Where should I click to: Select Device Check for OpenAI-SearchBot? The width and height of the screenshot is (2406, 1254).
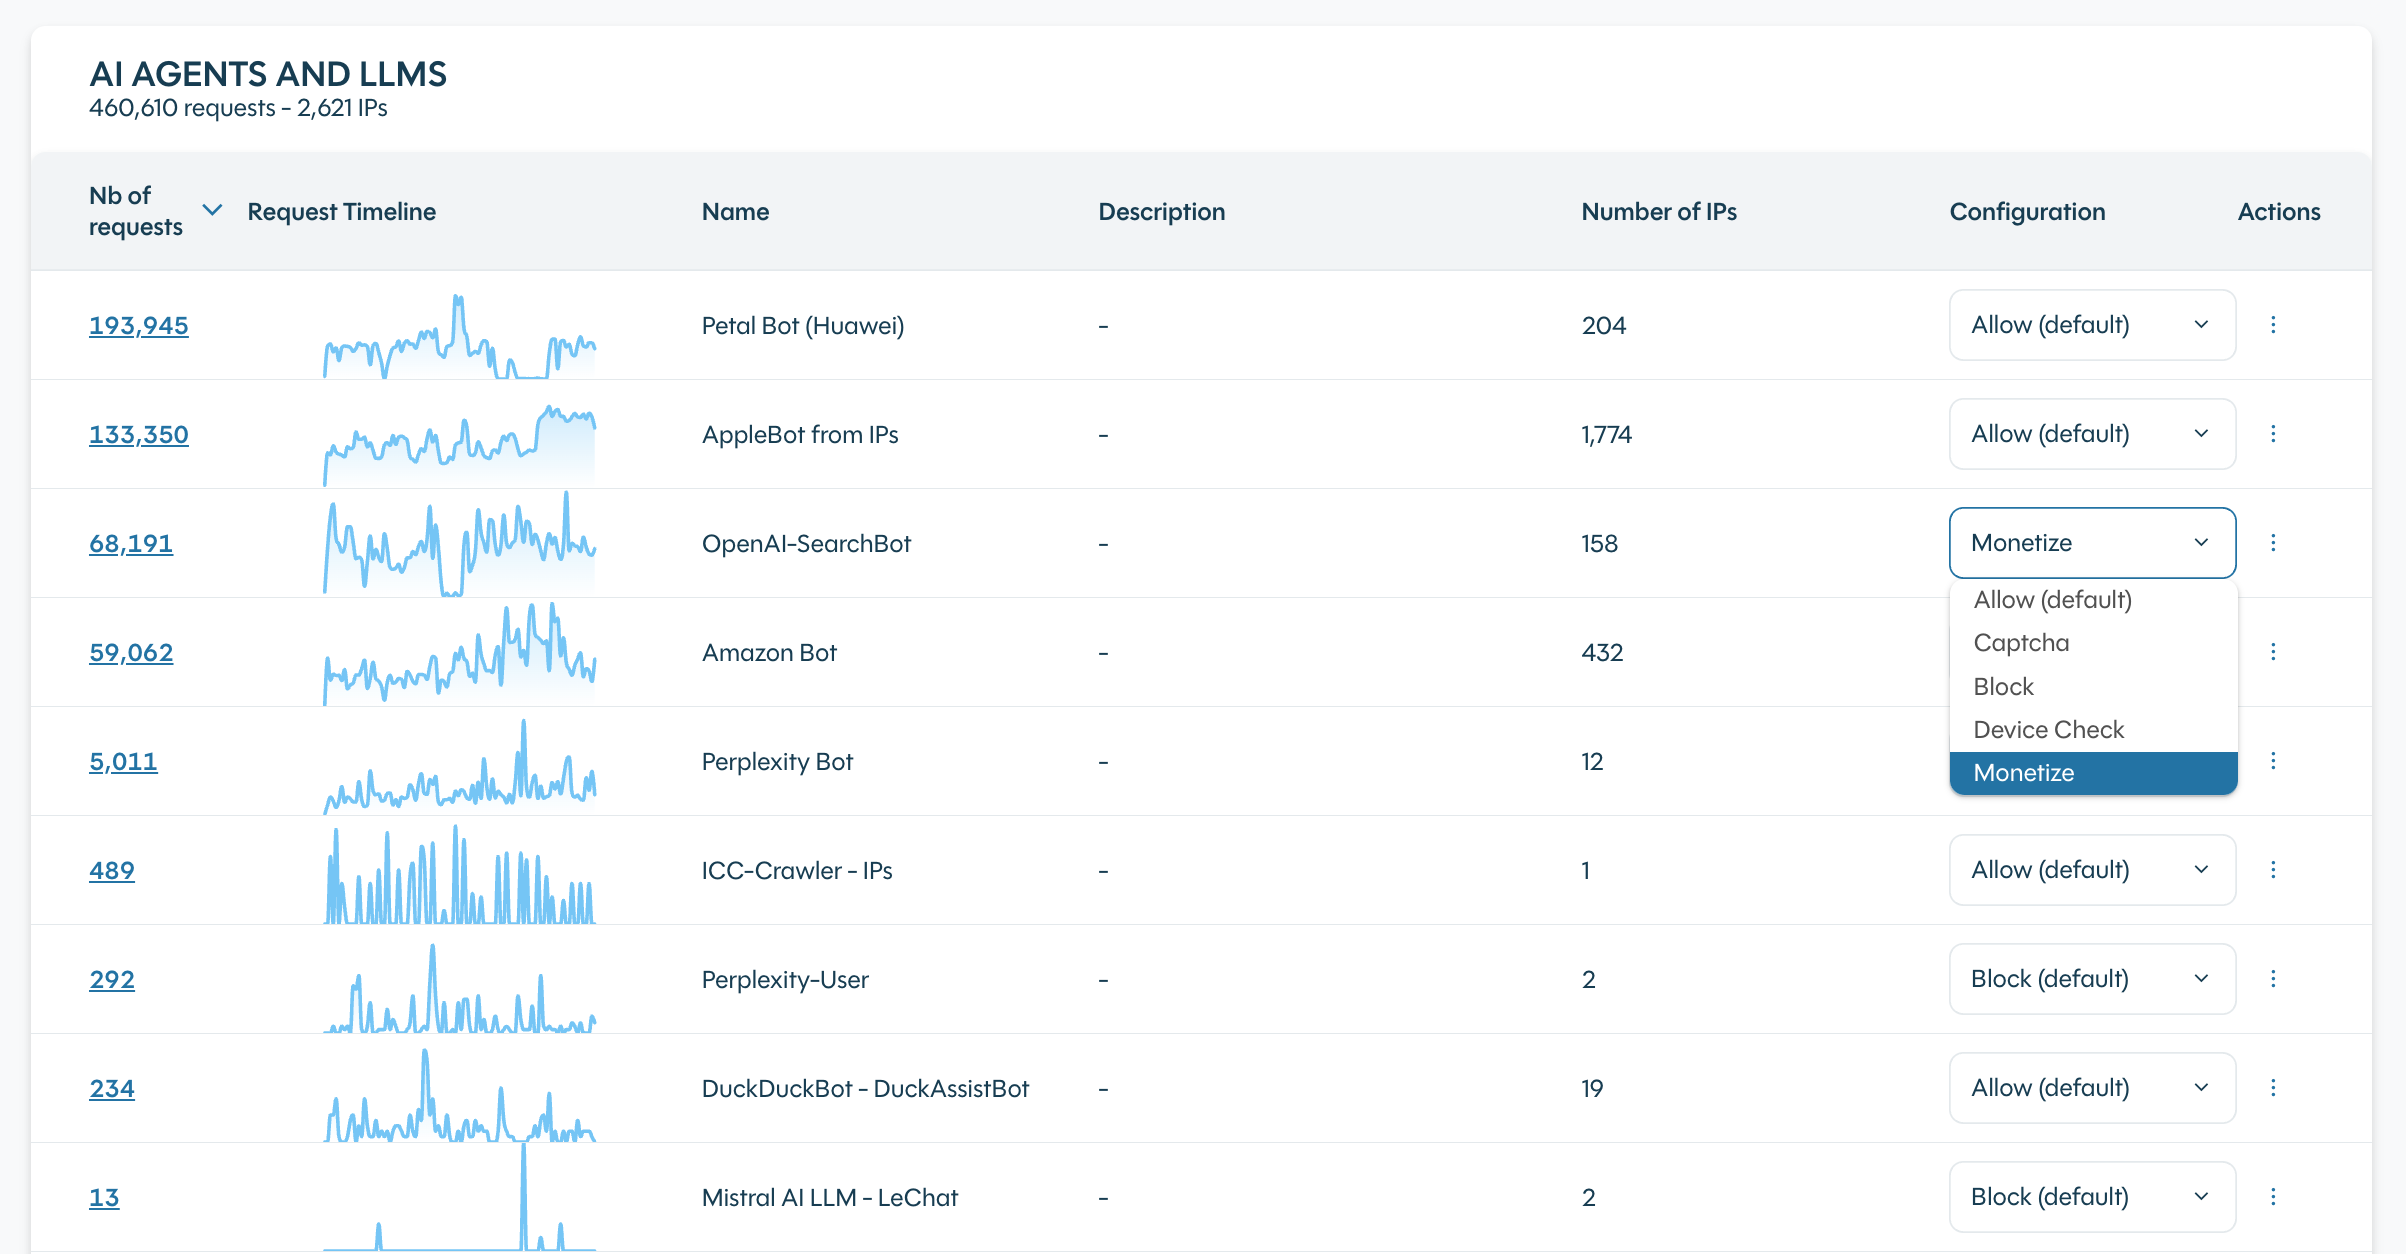2048,729
